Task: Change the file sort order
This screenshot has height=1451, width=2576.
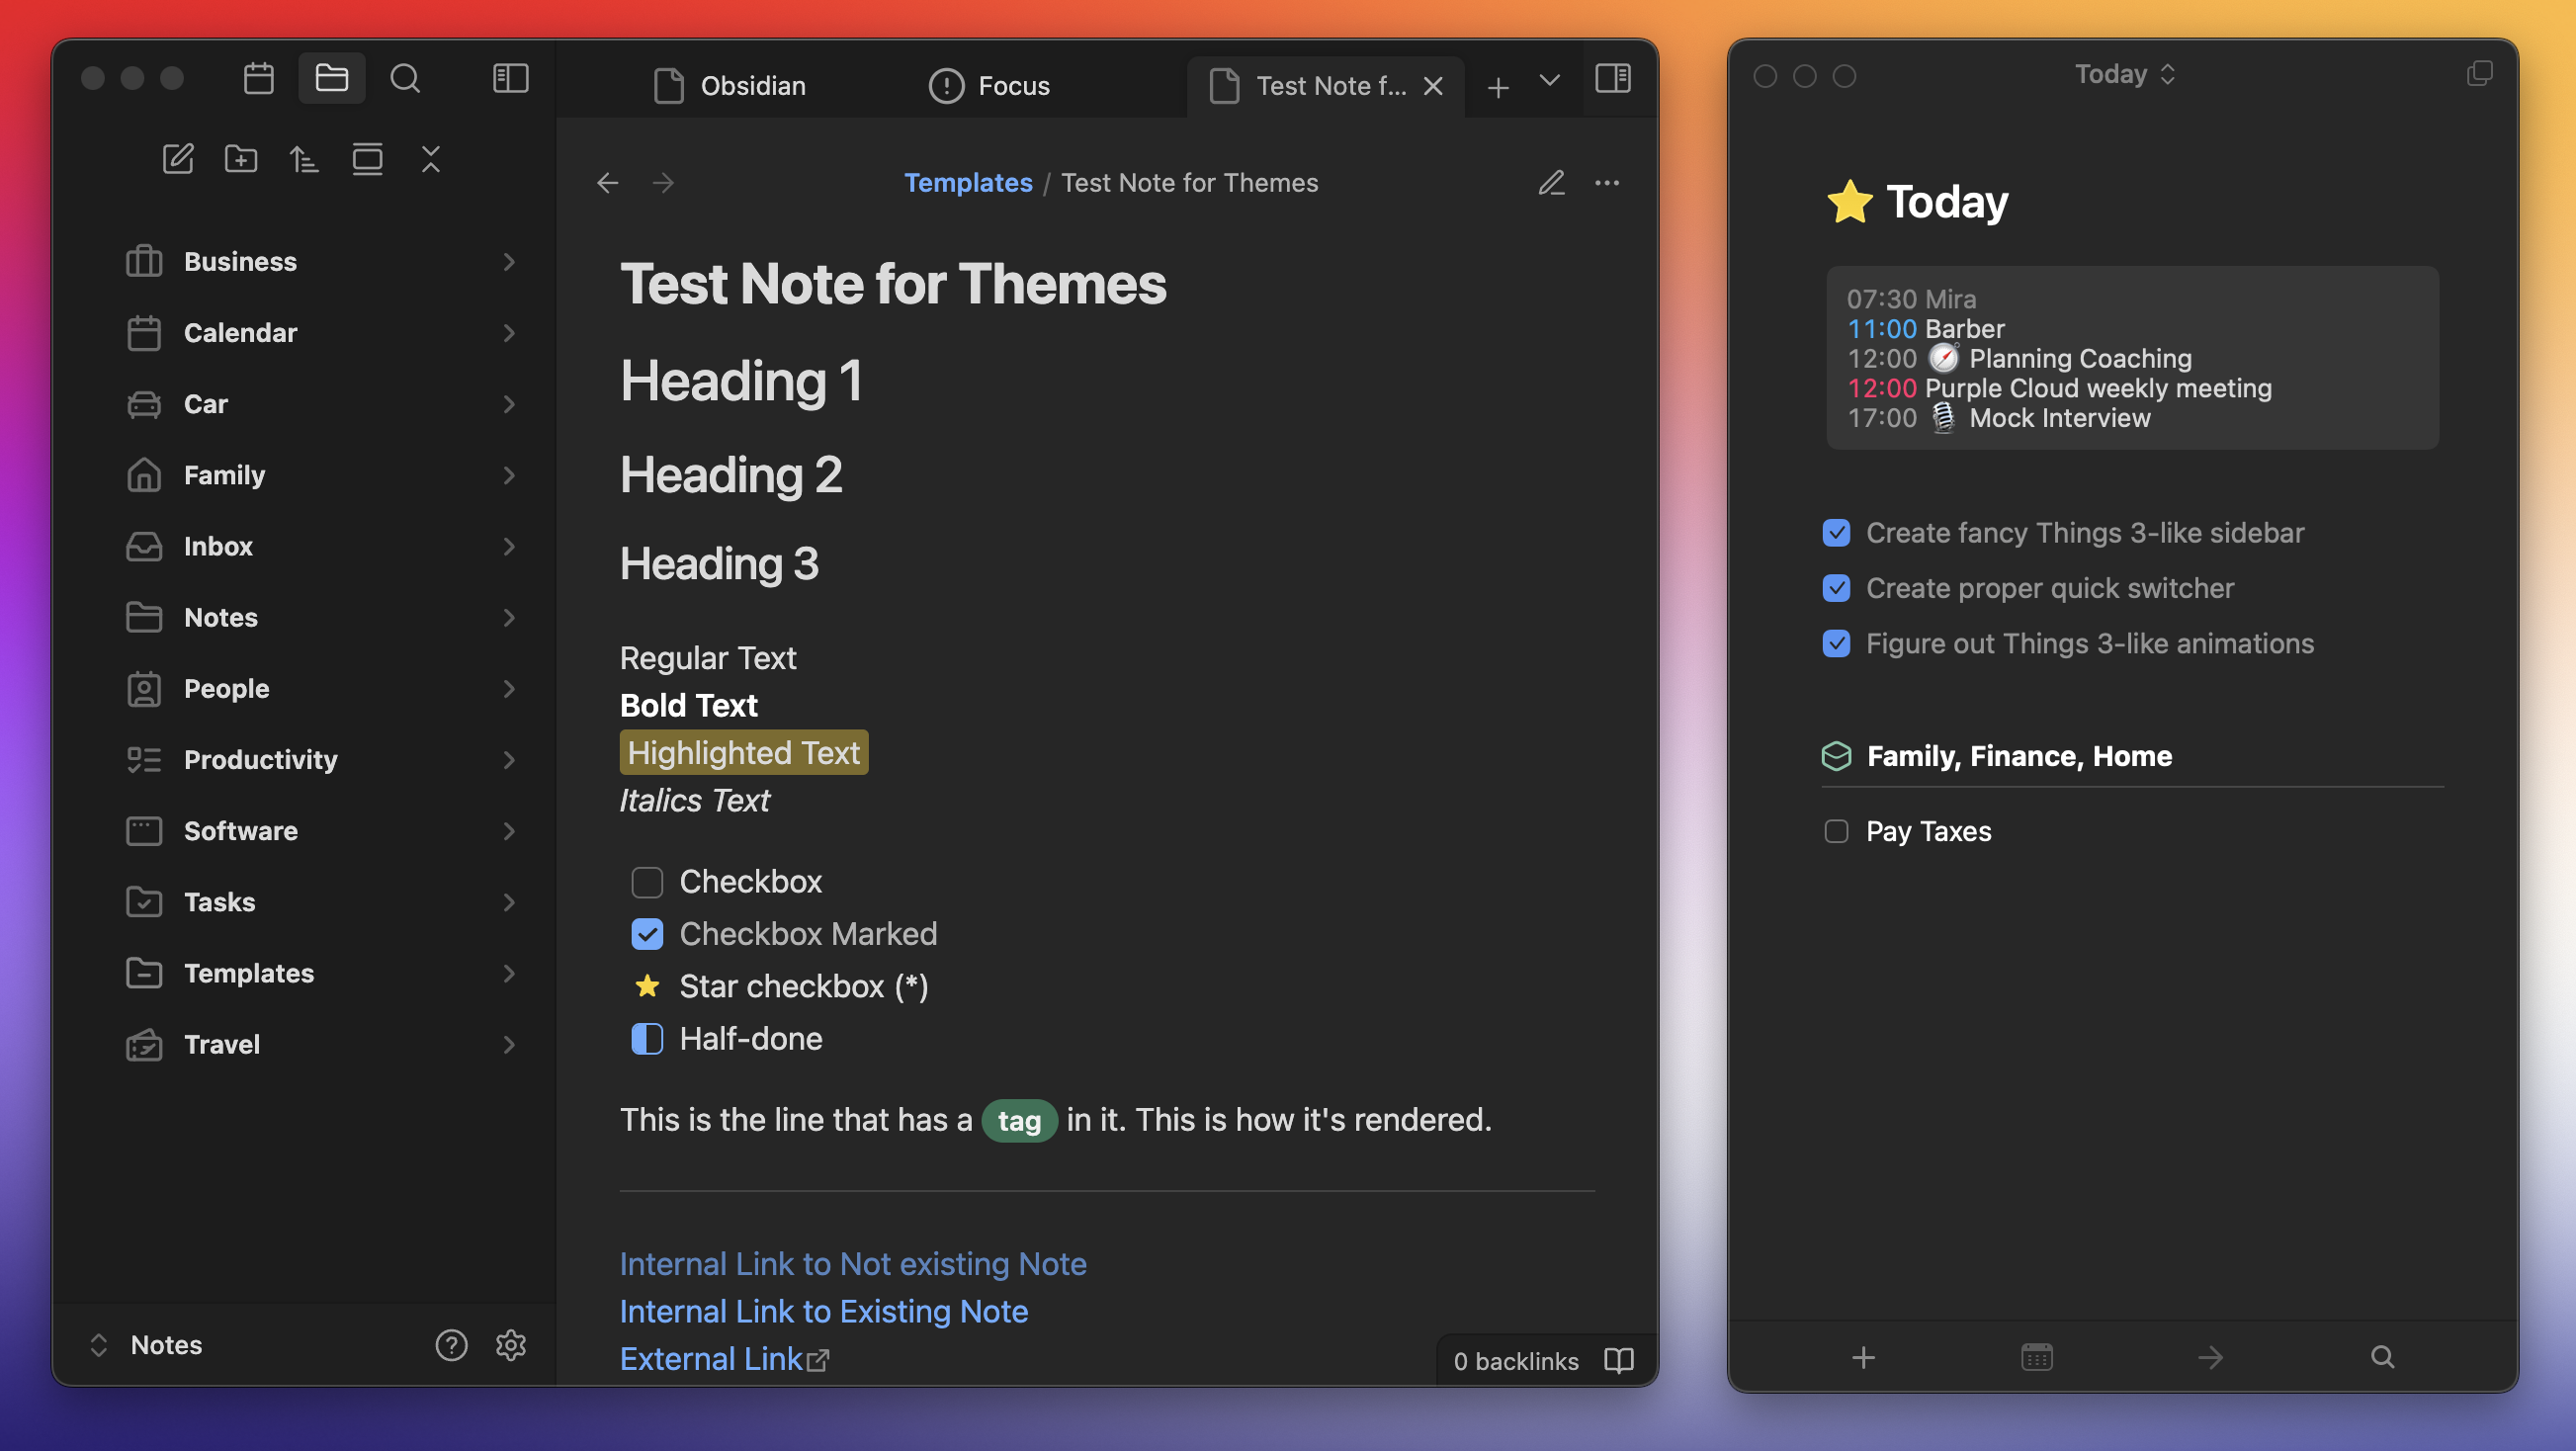Action: point(304,159)
